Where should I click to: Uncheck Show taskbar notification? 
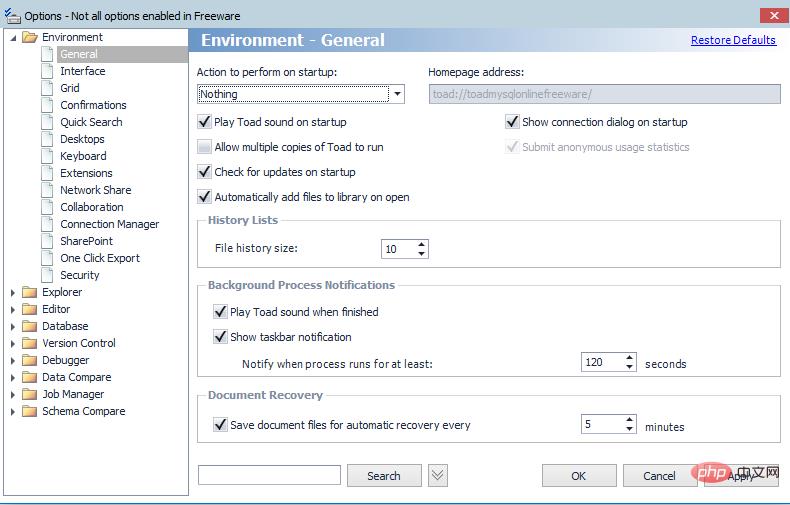pyautogui.click(x=221, y=337)
